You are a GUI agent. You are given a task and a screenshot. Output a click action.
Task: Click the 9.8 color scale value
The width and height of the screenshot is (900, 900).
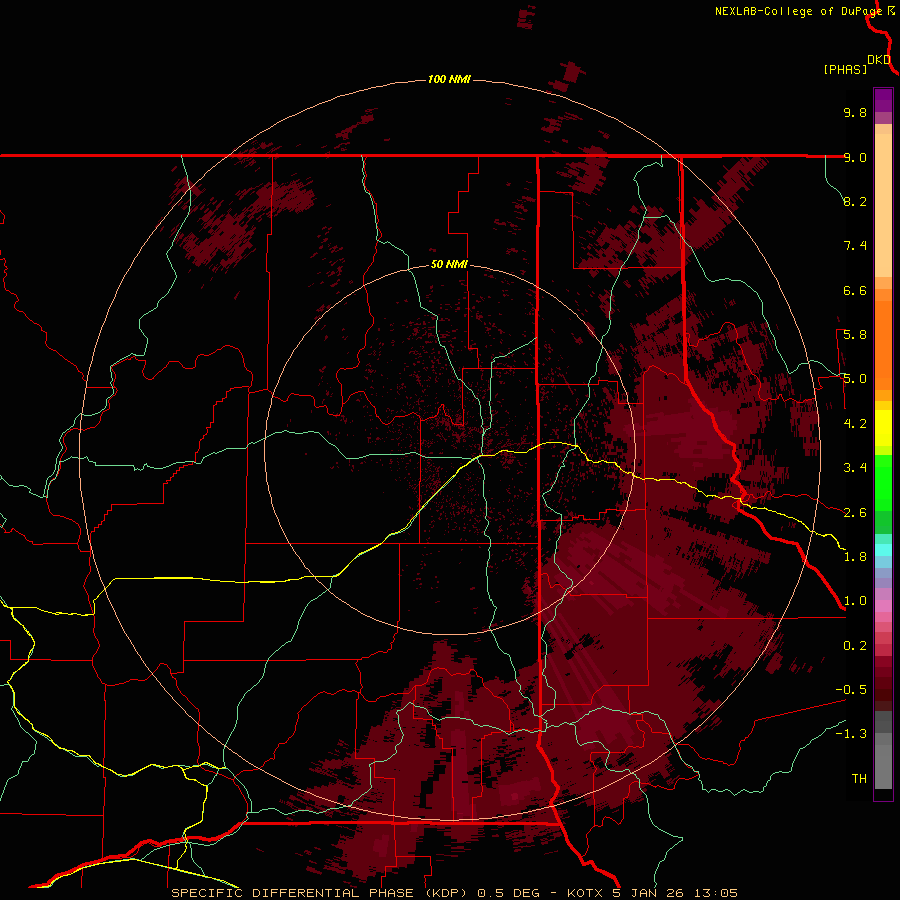coord(855,112)
